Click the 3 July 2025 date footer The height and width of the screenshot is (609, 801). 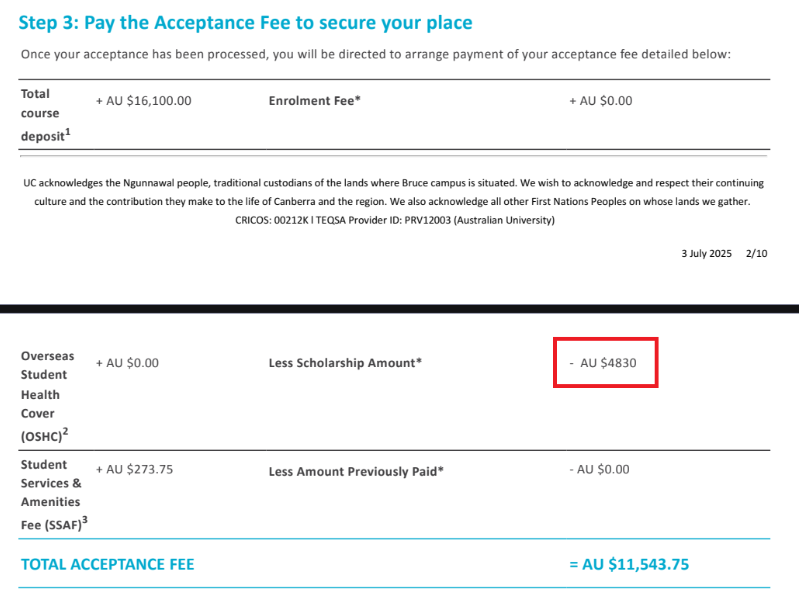[706, 253]
